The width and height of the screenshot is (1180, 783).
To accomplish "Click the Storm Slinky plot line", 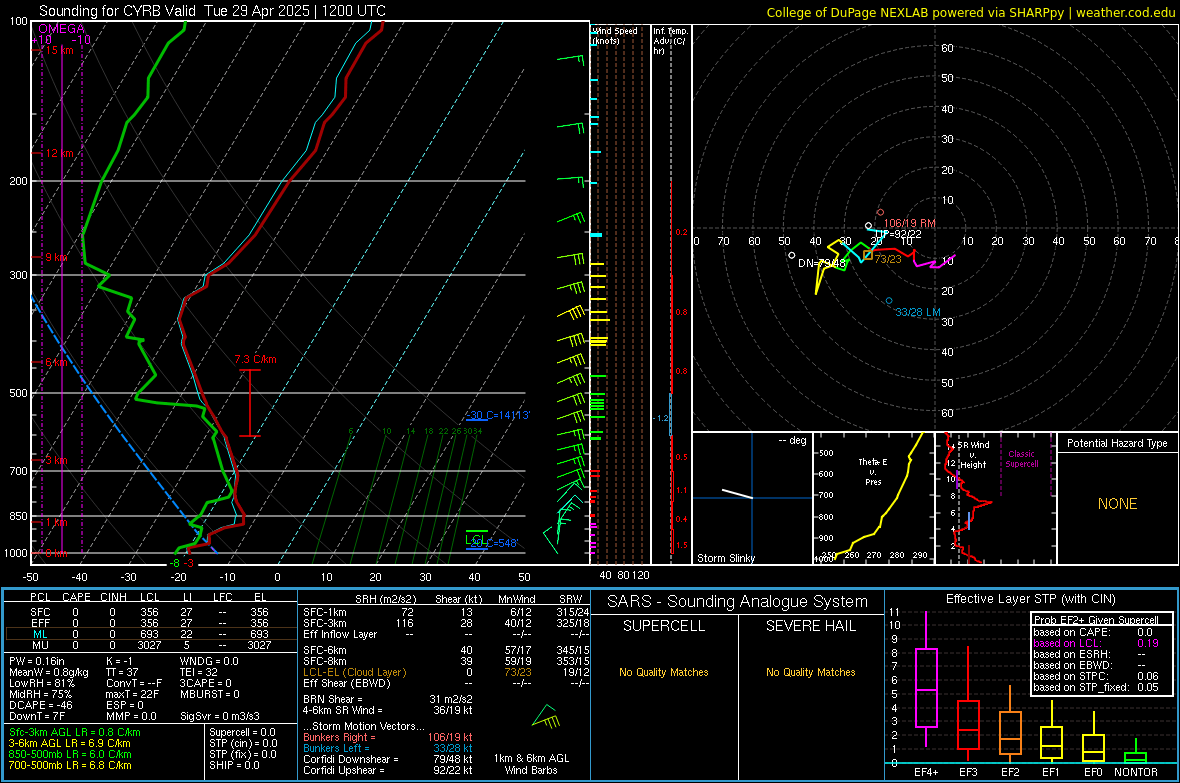I will (738, 494).
